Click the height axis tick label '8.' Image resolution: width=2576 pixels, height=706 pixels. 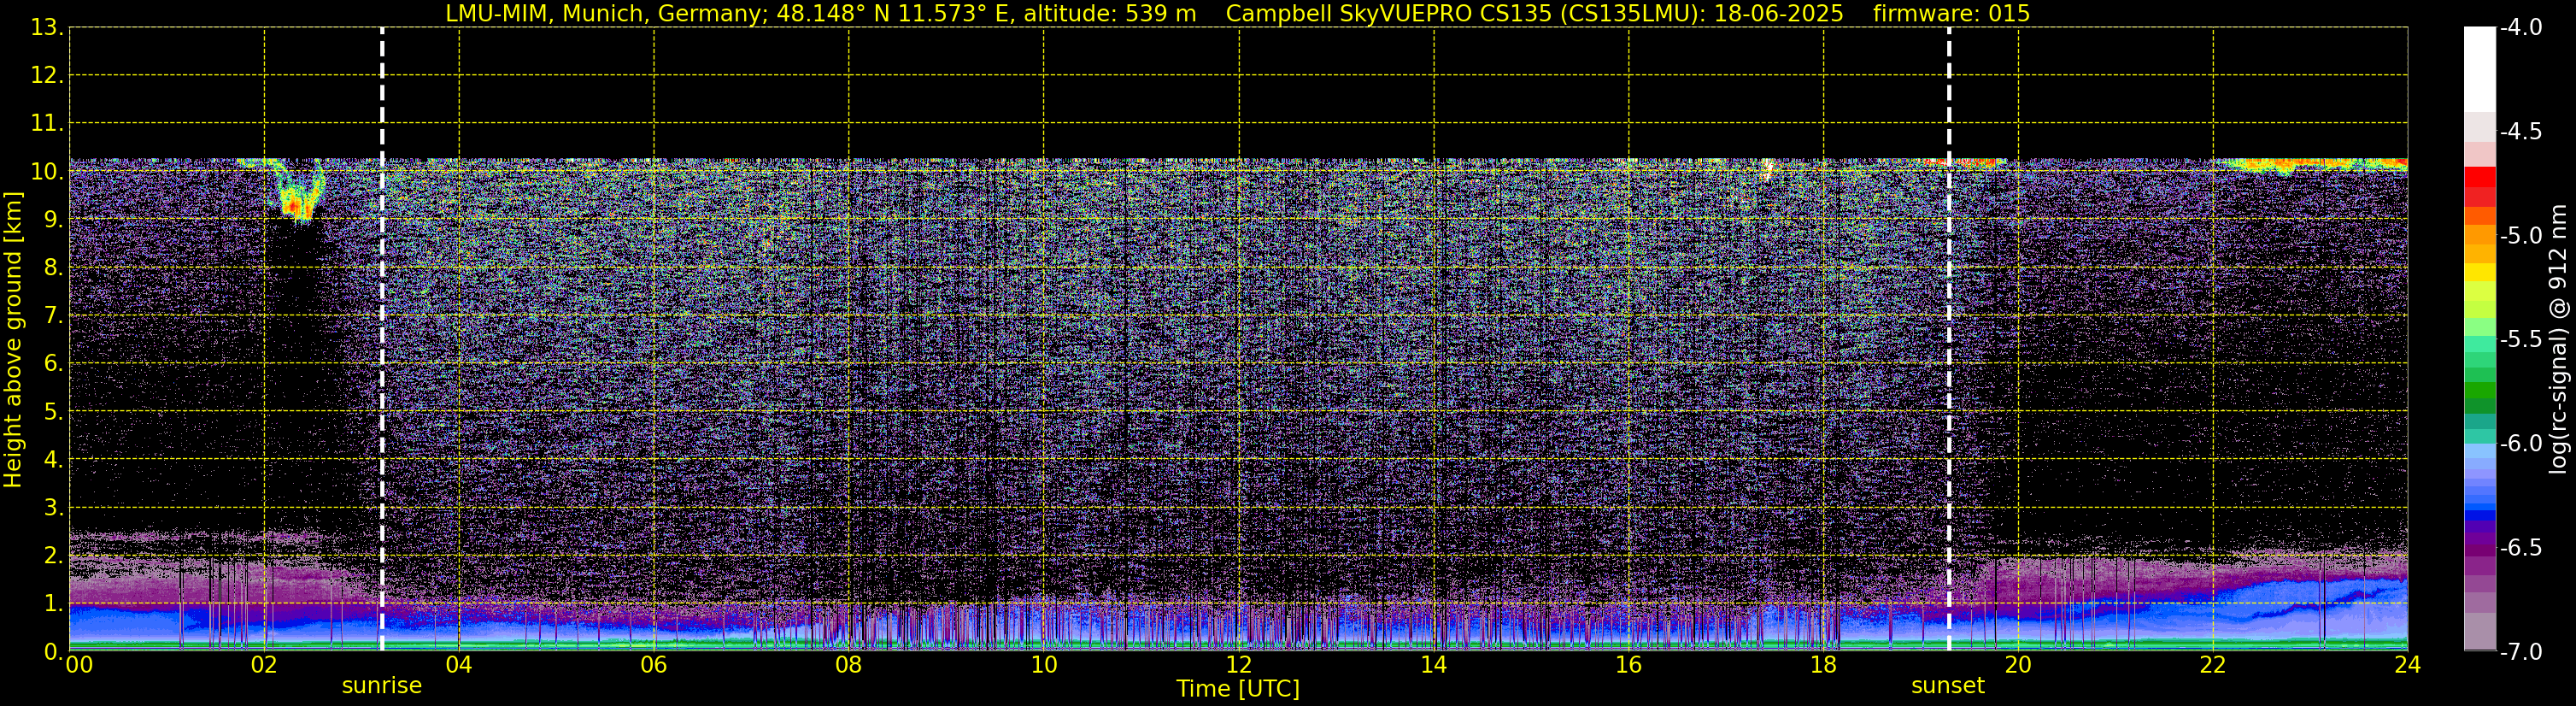click(x=54, y=268)
